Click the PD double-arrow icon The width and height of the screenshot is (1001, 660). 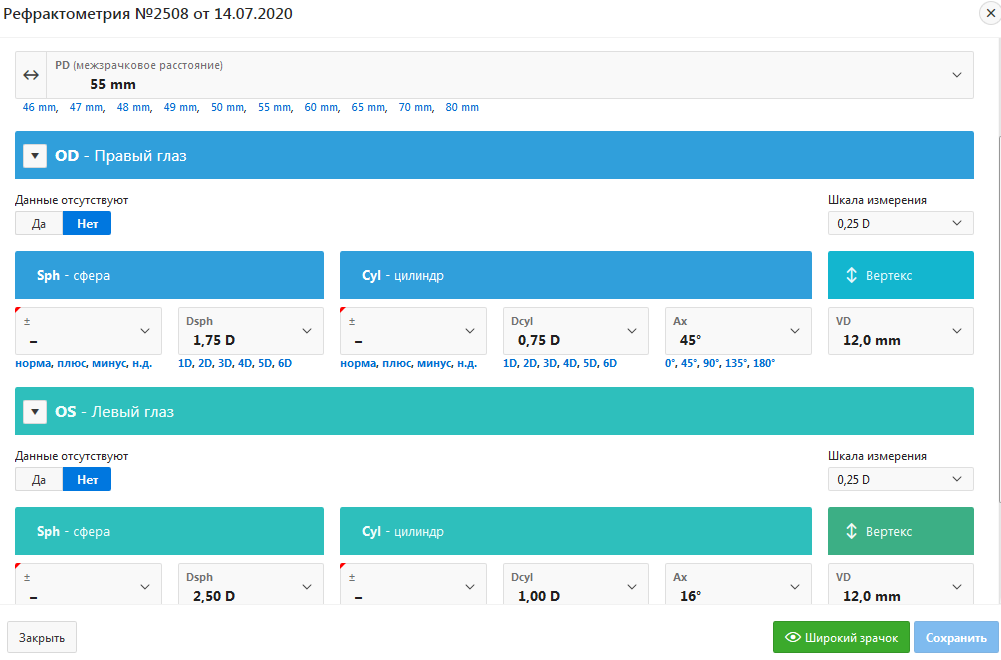pos(31,75)
